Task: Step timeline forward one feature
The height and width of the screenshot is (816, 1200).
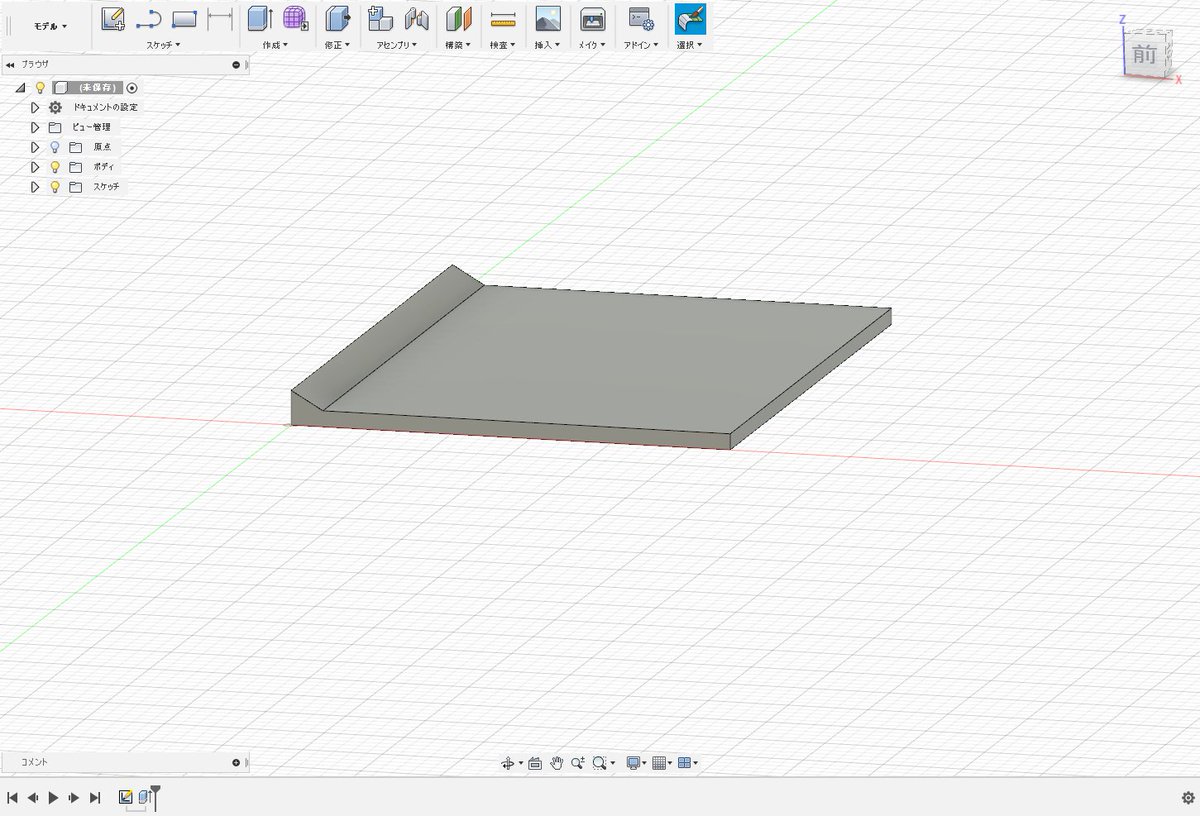Action: point(74,798)
